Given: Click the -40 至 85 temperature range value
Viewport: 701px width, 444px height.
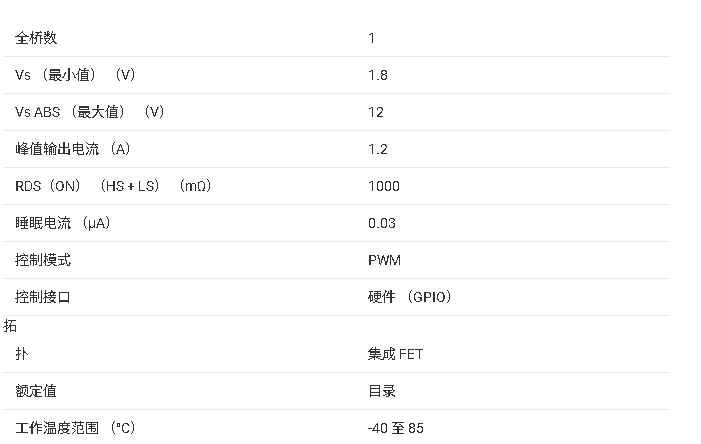Looking at the screenshot, I should (x=396, y=428).
